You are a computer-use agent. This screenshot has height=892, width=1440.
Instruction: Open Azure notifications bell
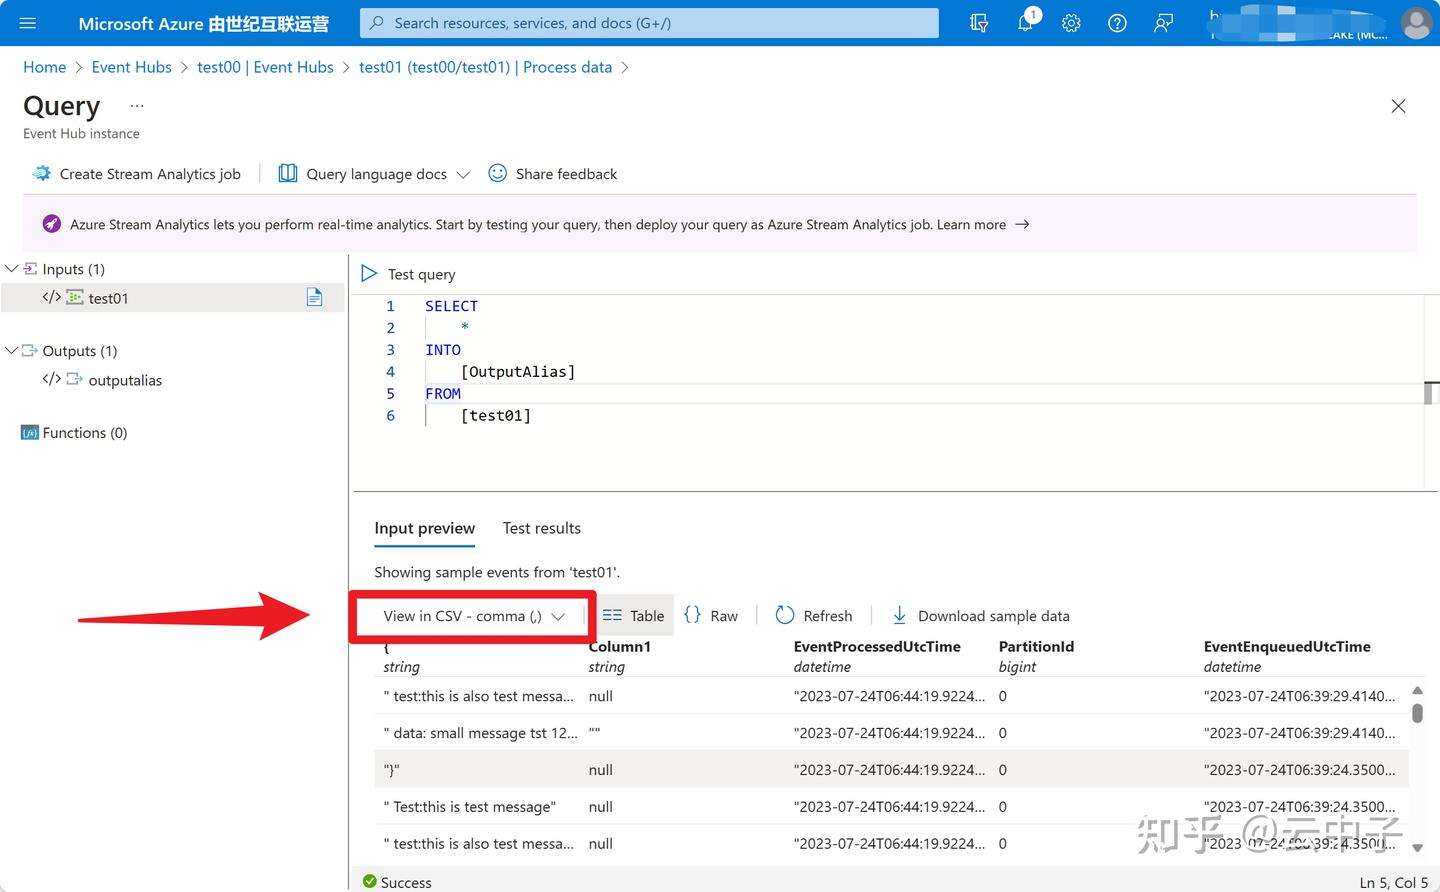[1025, 22]
